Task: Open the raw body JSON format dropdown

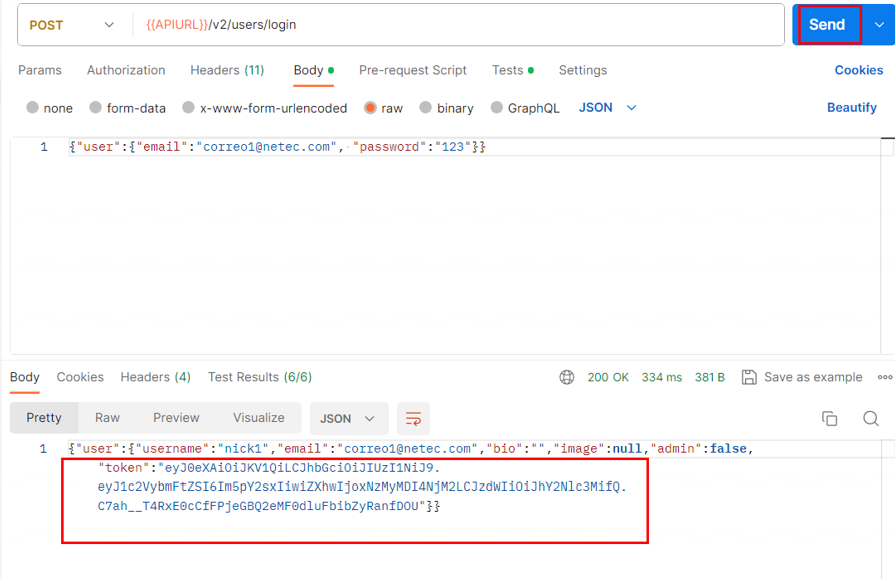Action: pos(607,107)
